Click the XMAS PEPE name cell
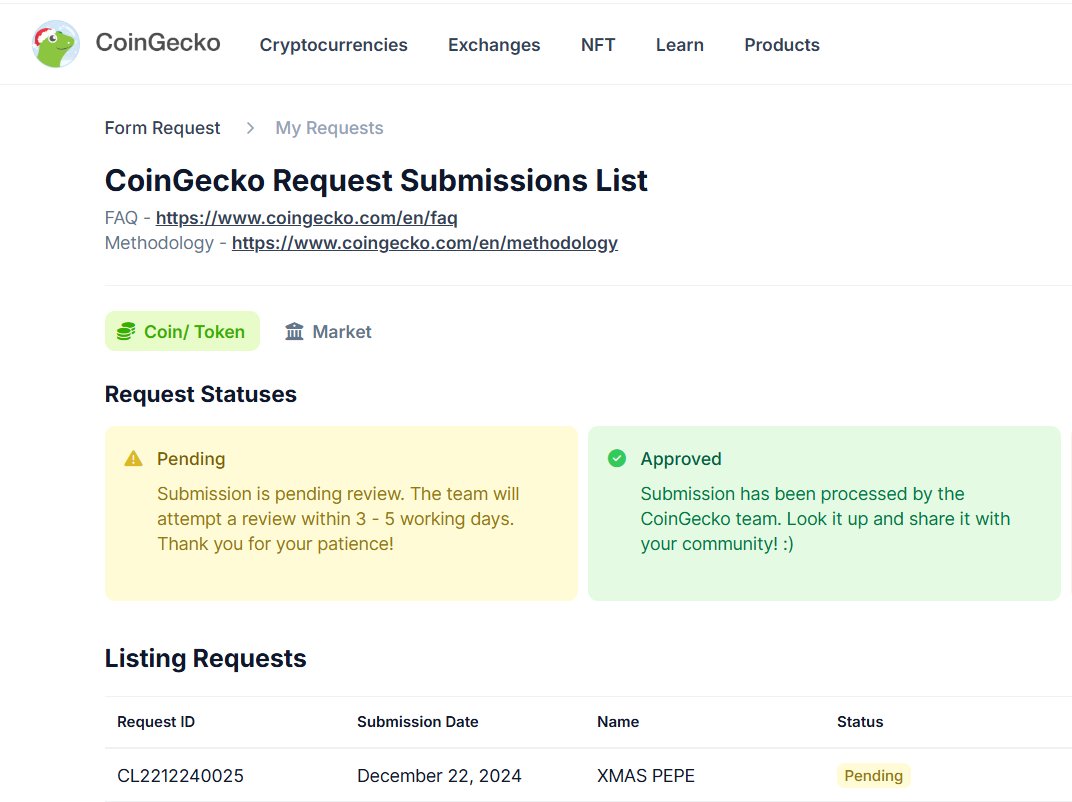1072x802 pixels. (646, 776)
